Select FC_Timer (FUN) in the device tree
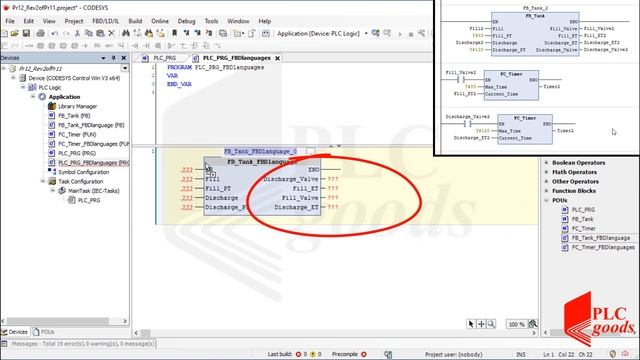 pyautogui.click(x=77, y=134)
